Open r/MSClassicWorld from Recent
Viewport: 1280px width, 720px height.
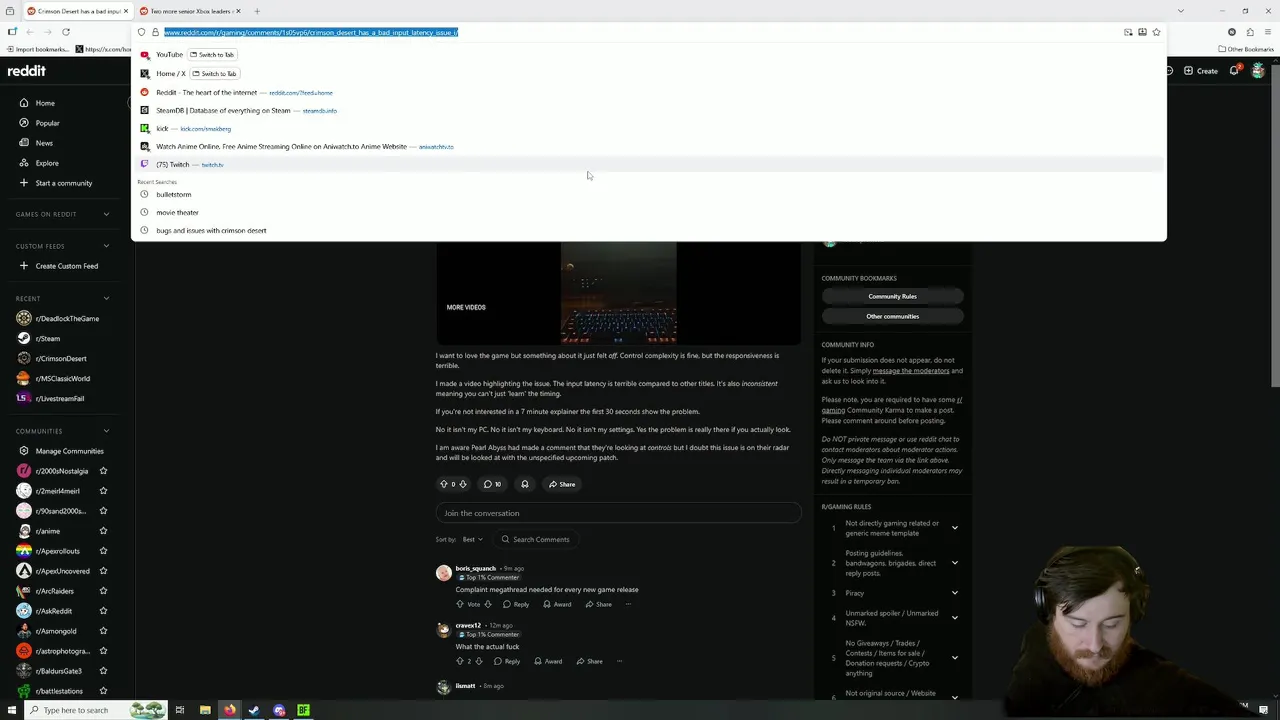point(55,378)
